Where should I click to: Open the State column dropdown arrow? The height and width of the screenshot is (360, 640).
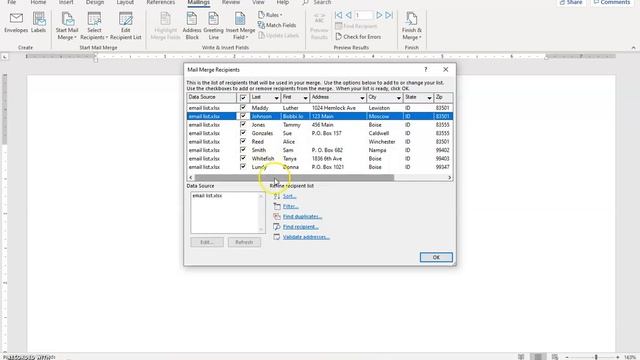[429, 98]
